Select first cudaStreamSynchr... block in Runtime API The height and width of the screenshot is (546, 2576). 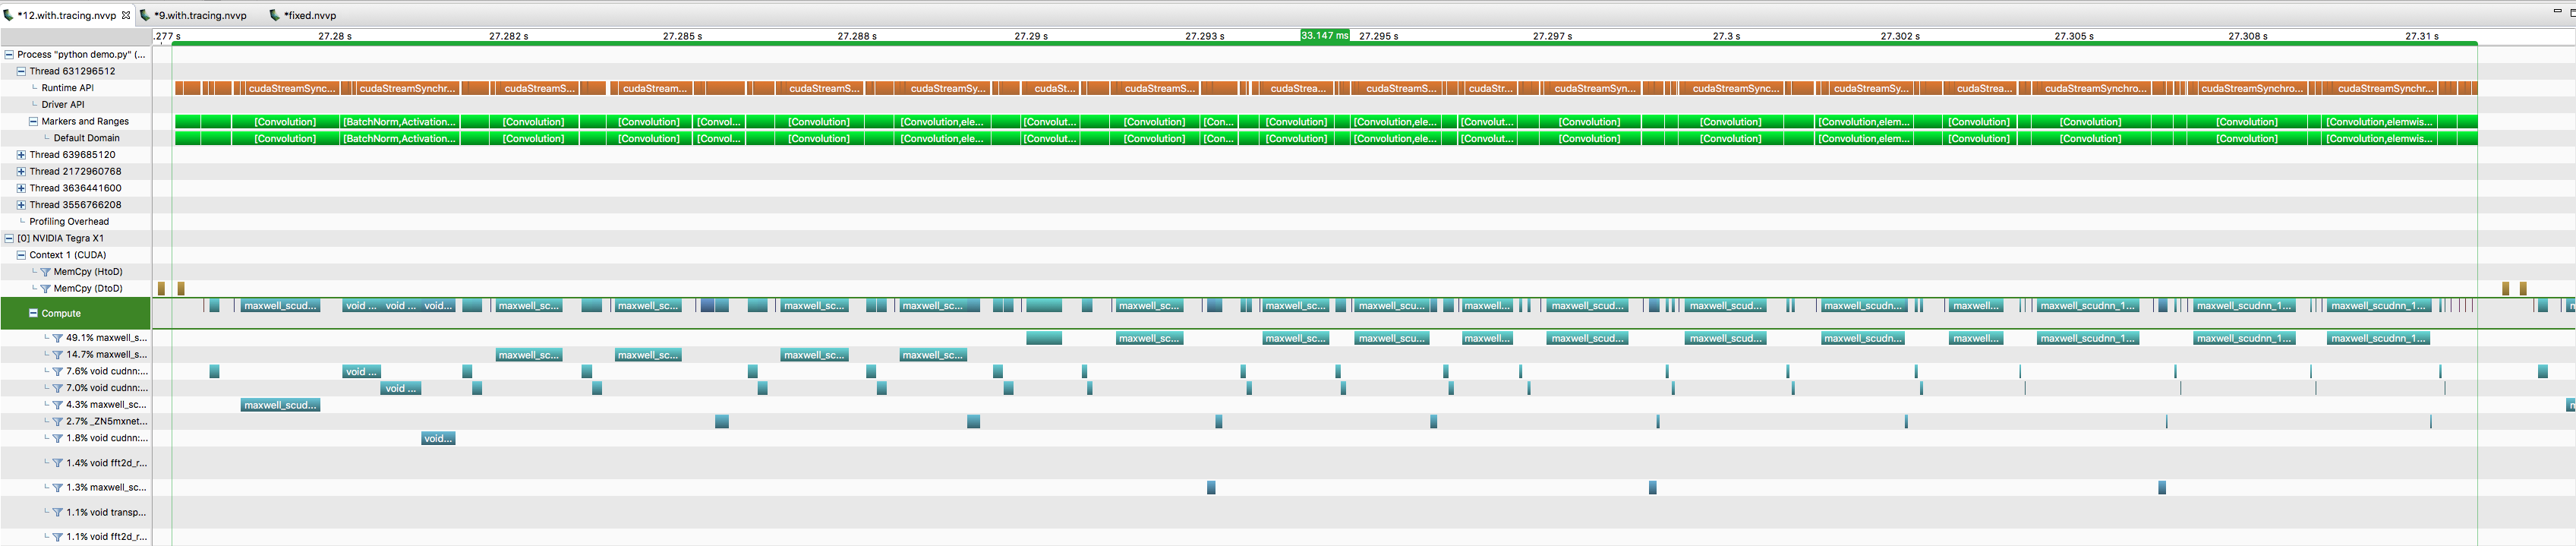pyautogui.click(x=406, y=88)
